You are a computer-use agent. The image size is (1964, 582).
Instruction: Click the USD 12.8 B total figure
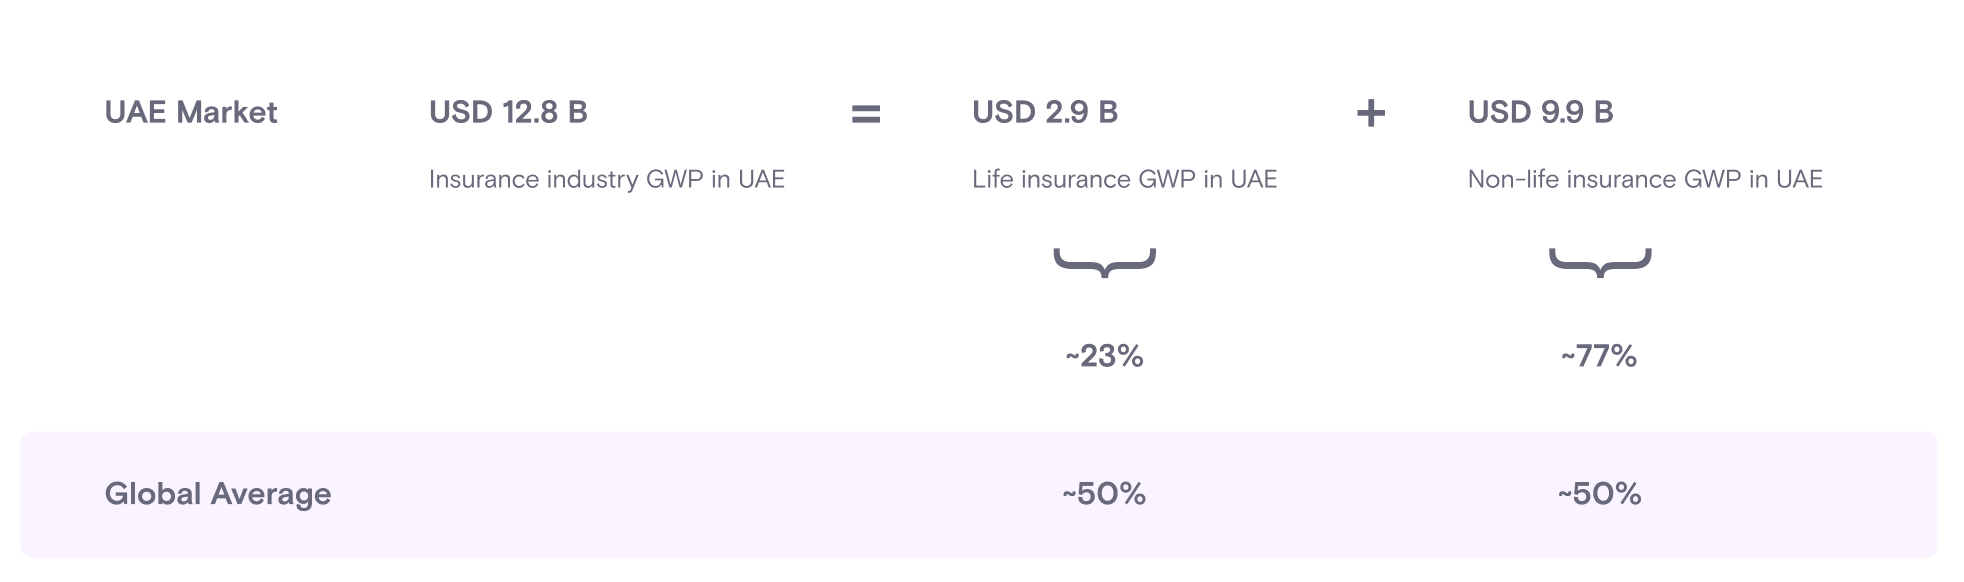508,112
